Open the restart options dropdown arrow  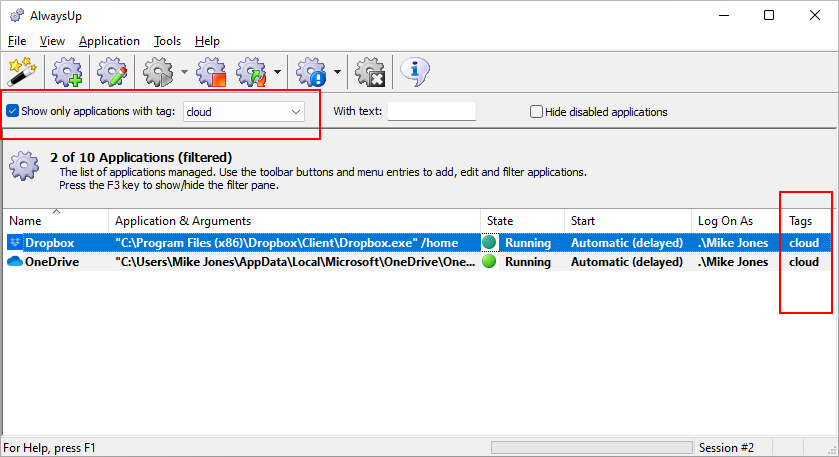(x=277, y=72)
